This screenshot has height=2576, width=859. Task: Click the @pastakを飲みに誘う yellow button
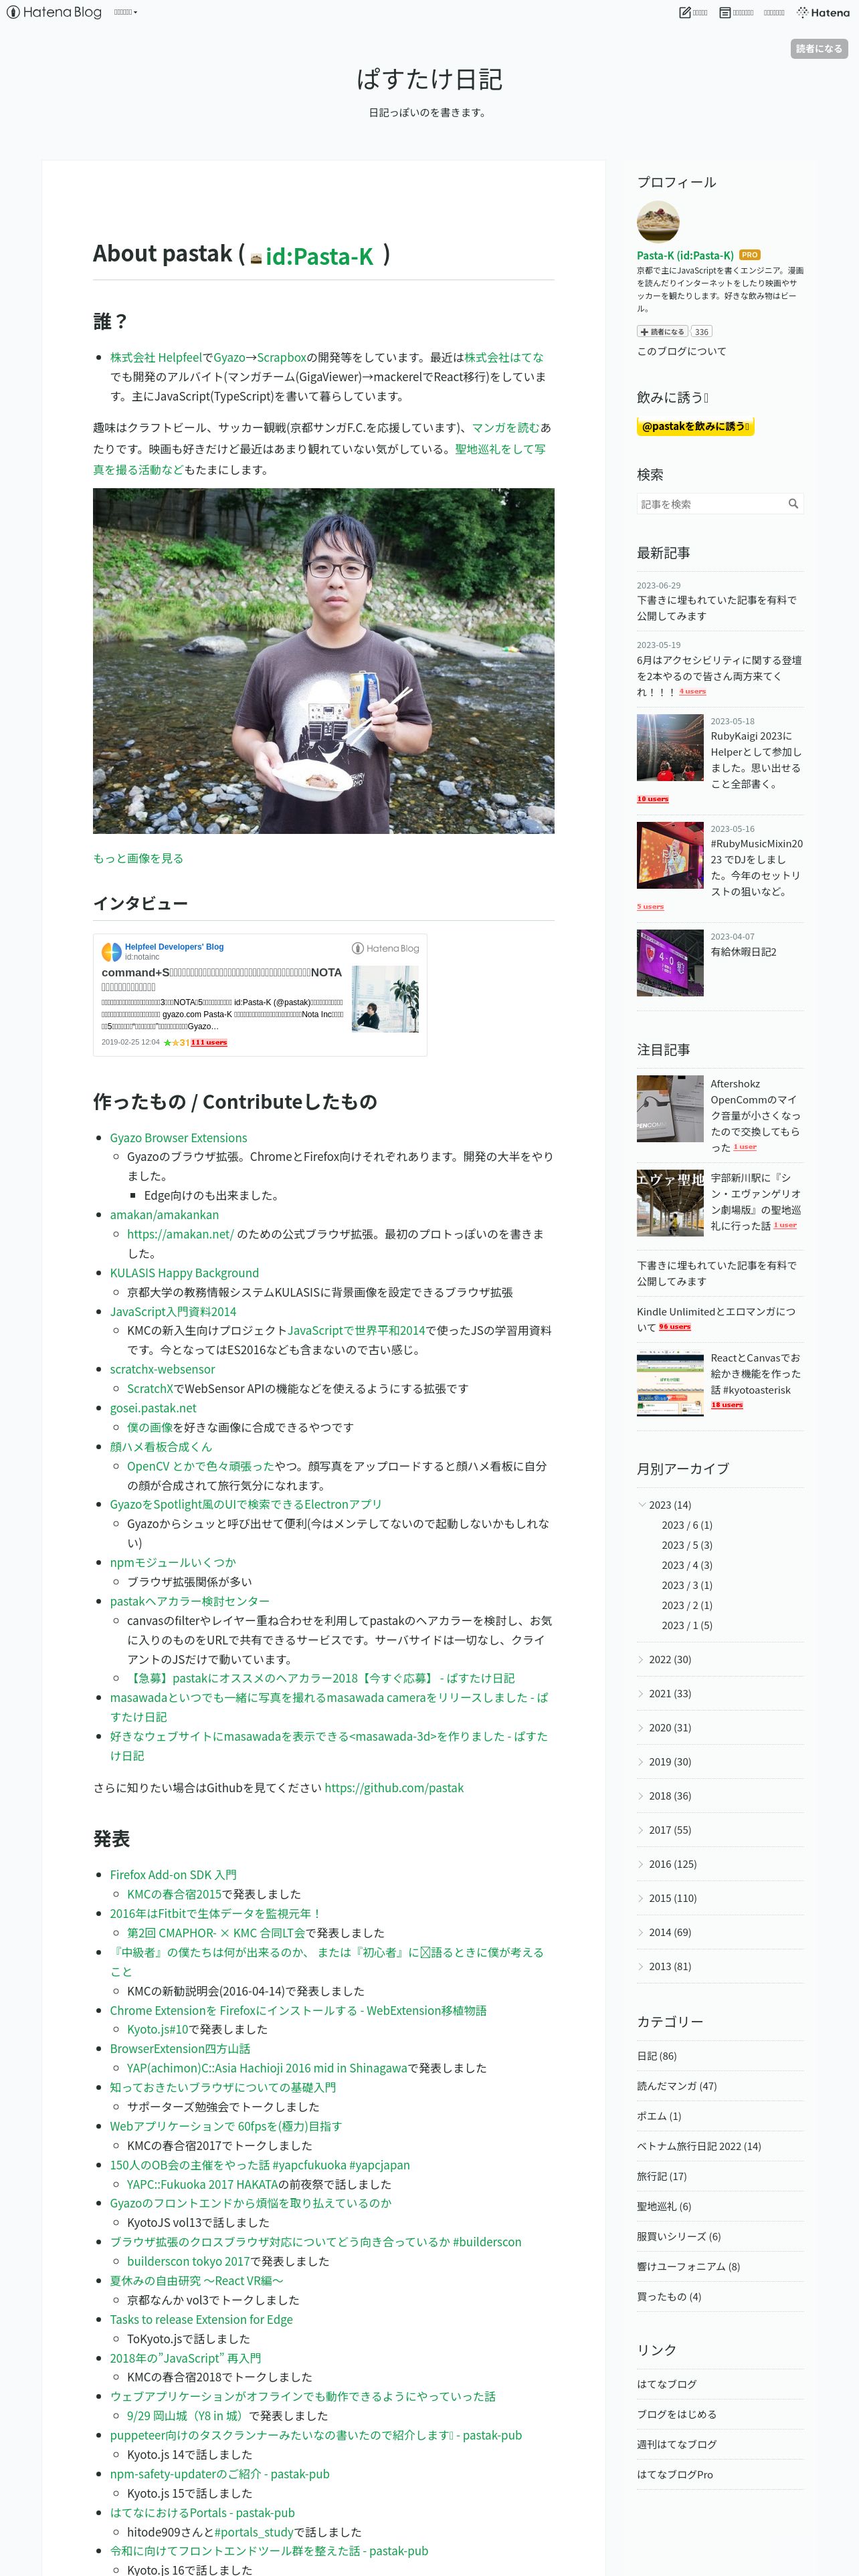(695, 426)
